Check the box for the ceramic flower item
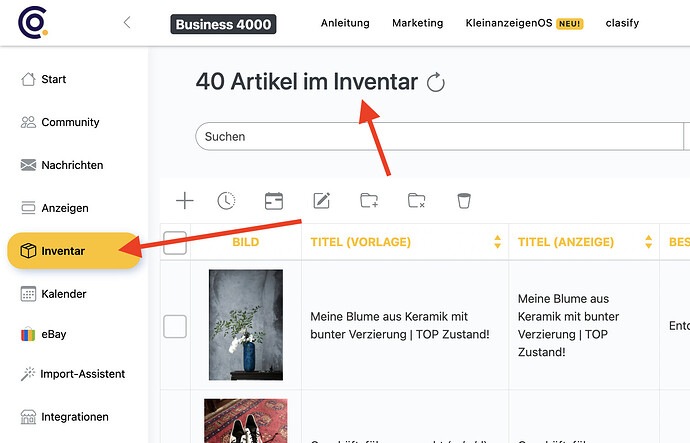 [x=175, y=325]
